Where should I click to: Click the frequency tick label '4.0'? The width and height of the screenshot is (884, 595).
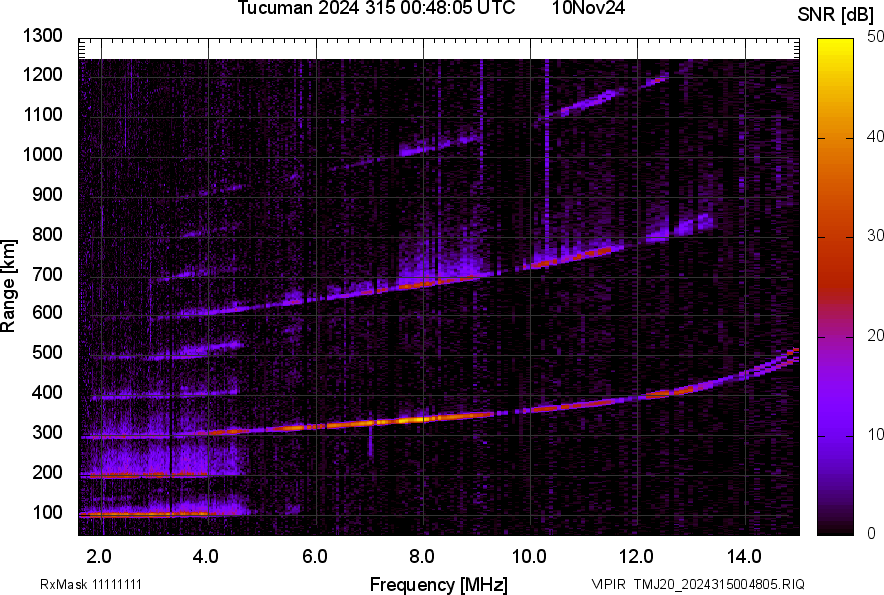206,557
